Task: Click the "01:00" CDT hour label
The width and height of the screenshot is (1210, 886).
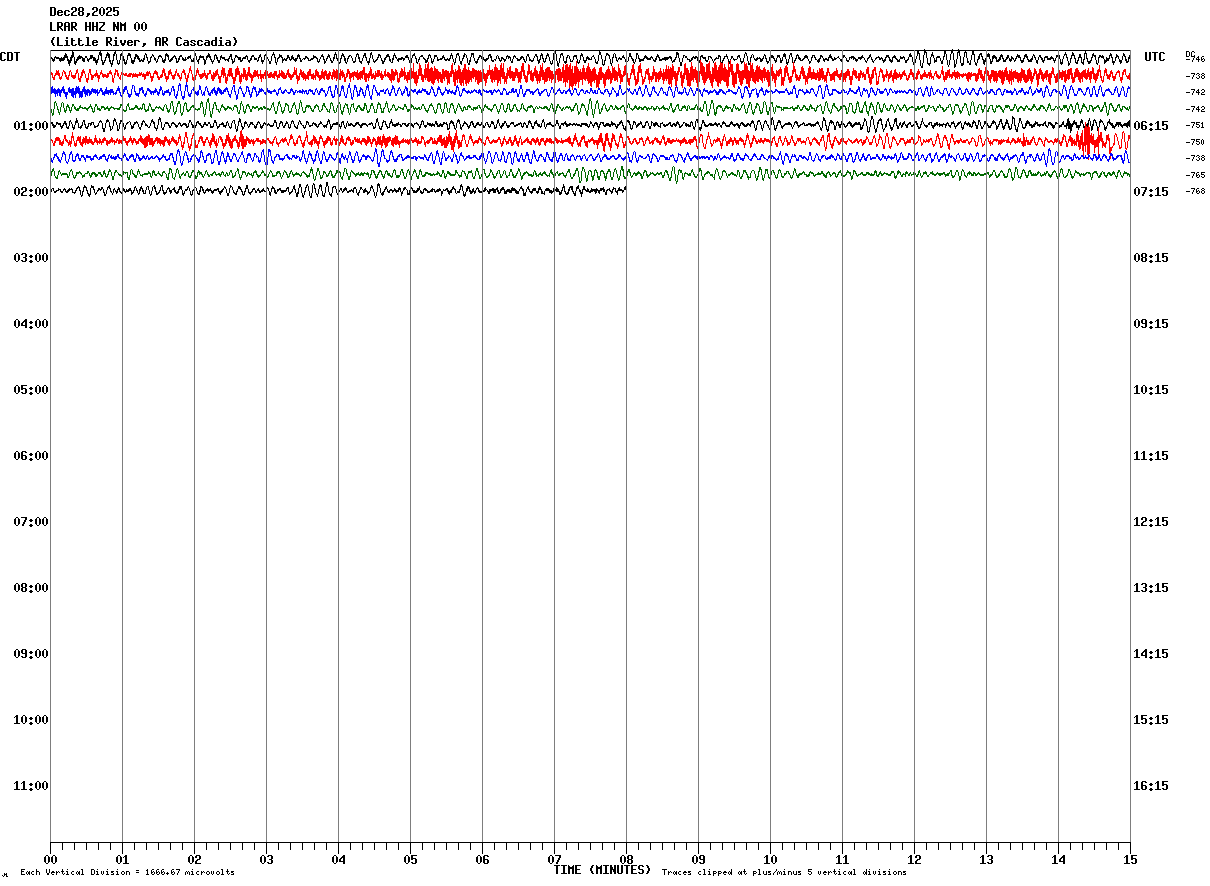Action: (x=31, y=126)
